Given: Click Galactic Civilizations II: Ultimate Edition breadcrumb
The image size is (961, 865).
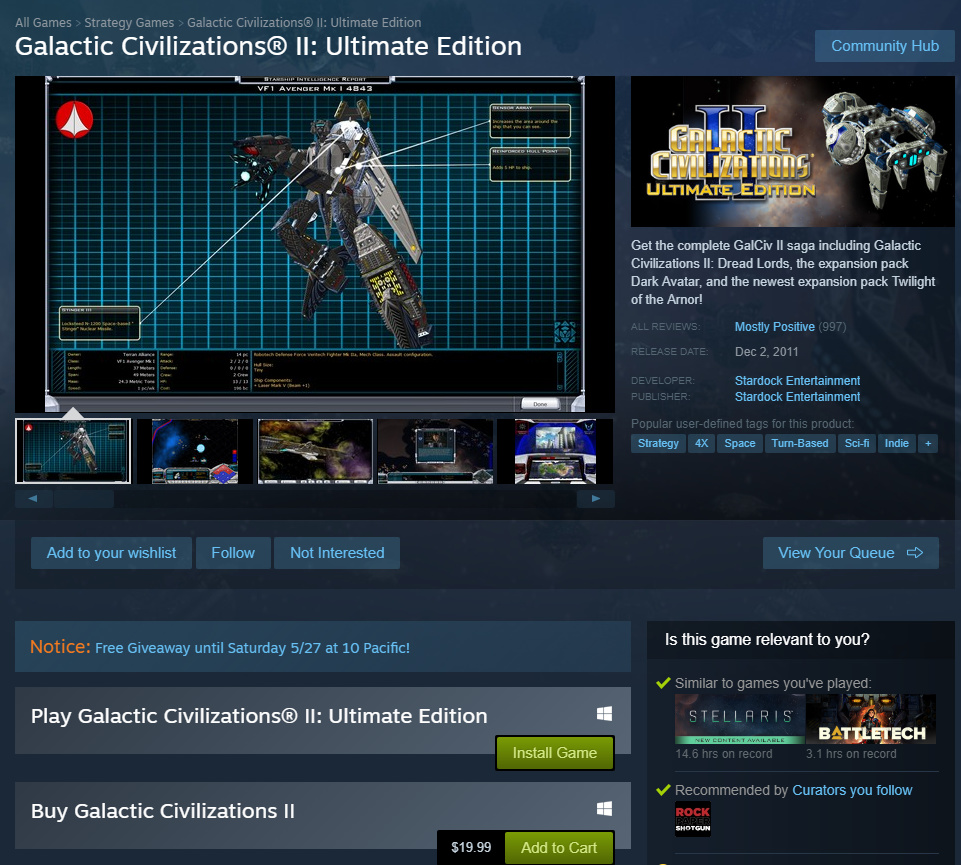Looking at the screenshot, I should (x=304, y=23).
